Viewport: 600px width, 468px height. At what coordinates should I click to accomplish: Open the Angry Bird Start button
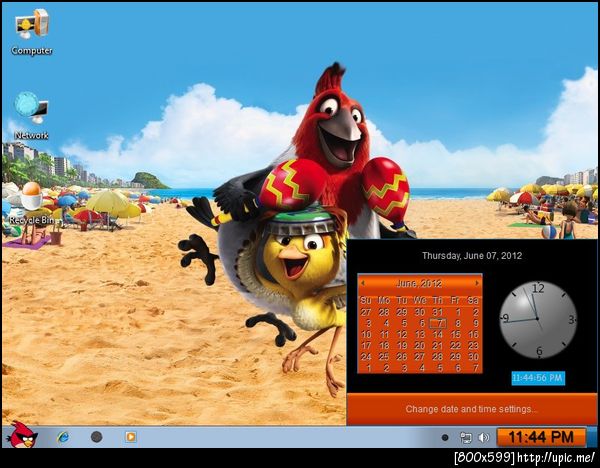point(23,435)
